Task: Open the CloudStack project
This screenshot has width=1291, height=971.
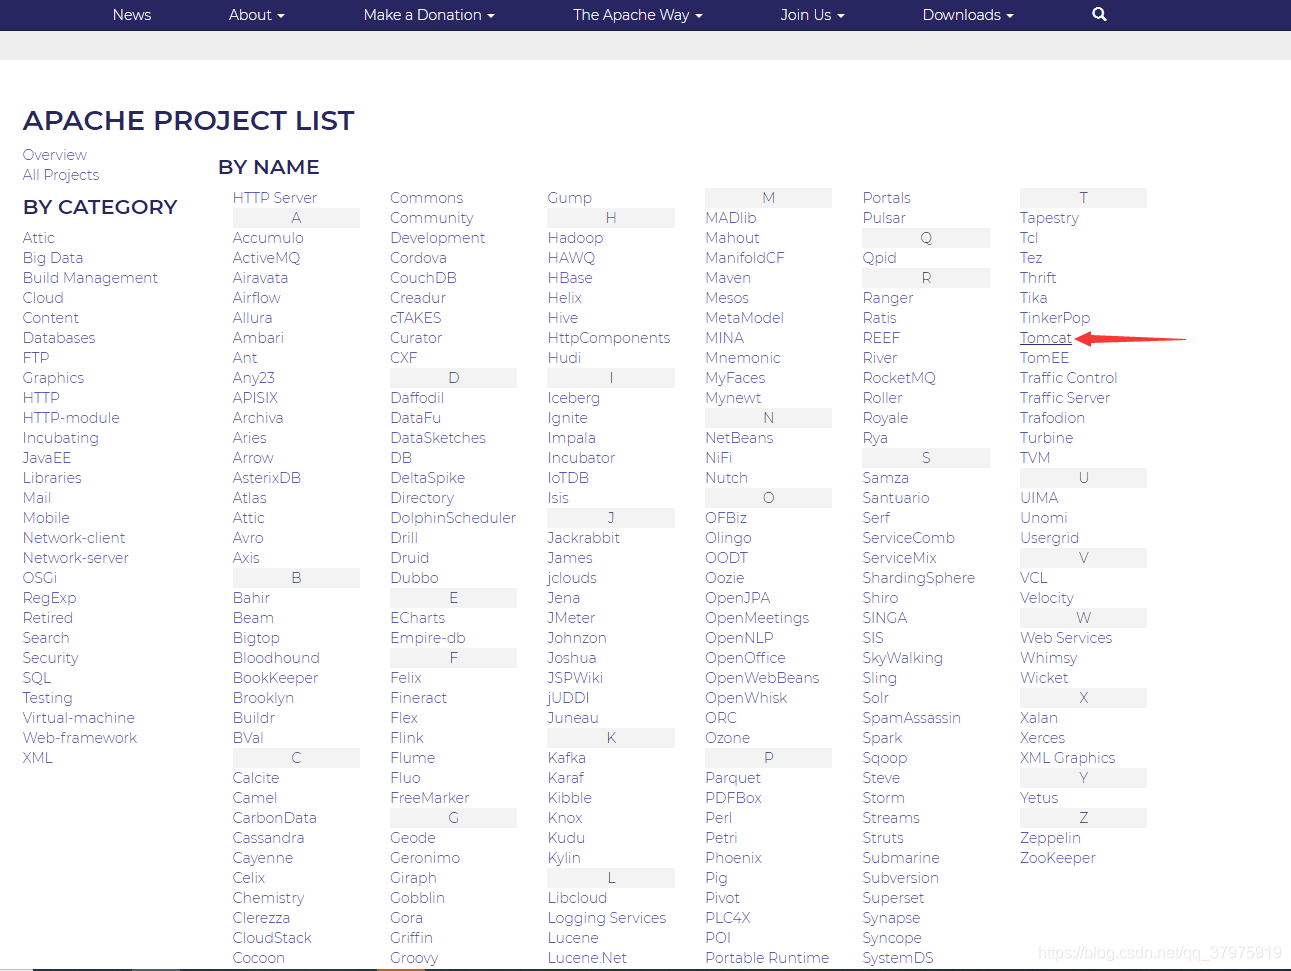Action: [x=272, y=938]
